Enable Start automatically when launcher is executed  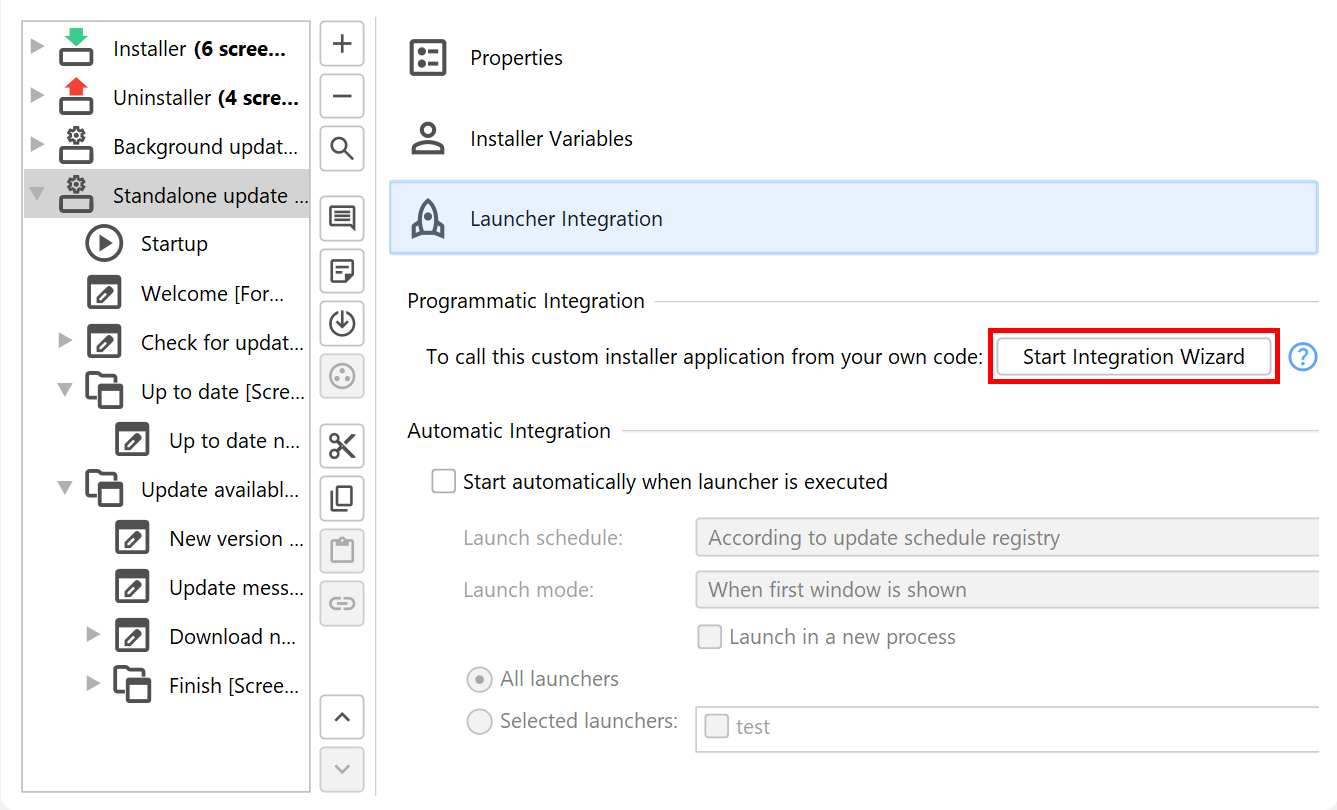443,482
